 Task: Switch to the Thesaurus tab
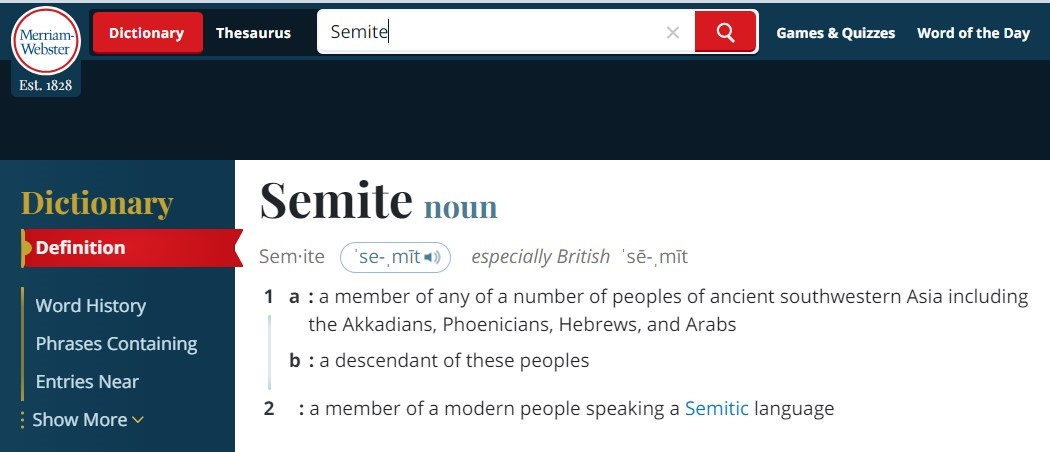(253, 33)
